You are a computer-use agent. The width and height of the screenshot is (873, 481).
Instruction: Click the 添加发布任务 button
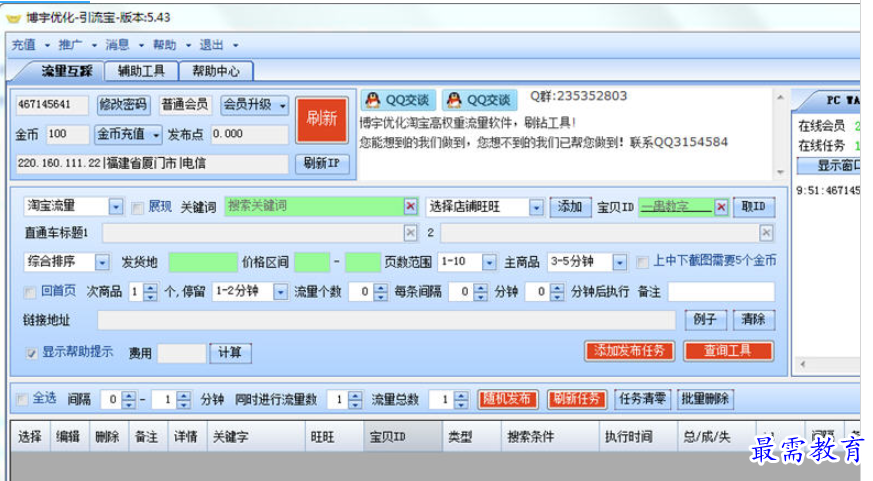pos(629,350)
